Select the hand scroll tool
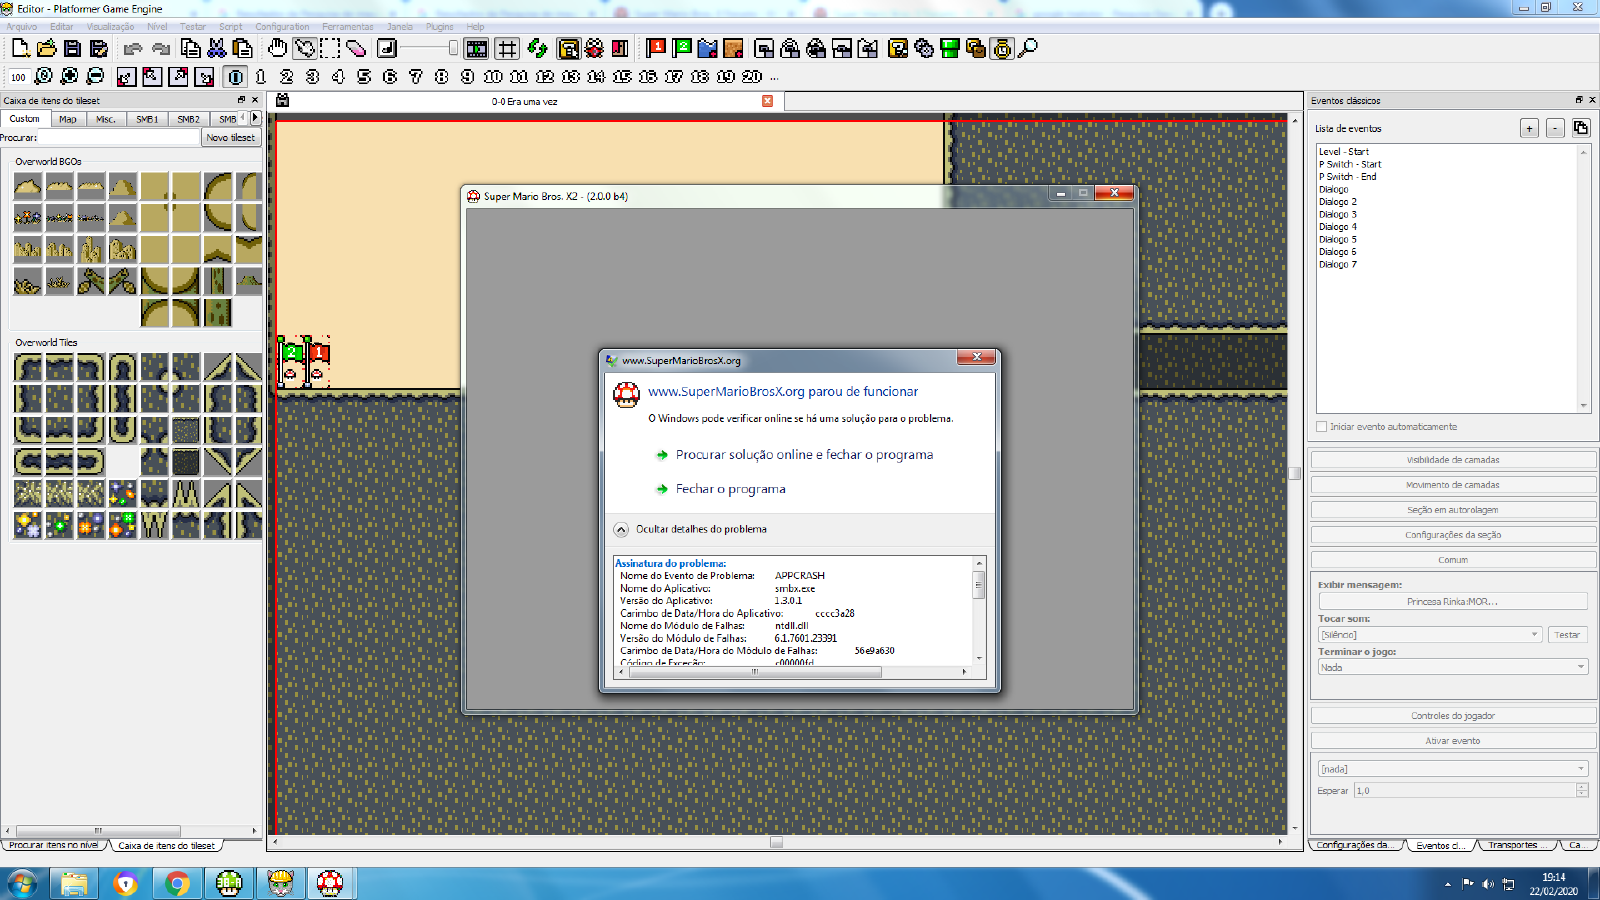Screen dimensions: 1600x900 [278, 48]
